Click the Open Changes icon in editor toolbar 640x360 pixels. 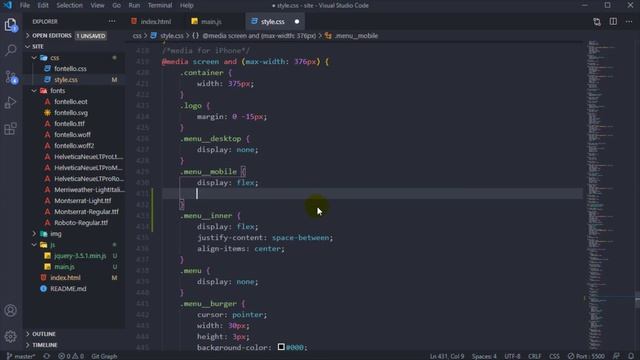(x=597, y=22)
